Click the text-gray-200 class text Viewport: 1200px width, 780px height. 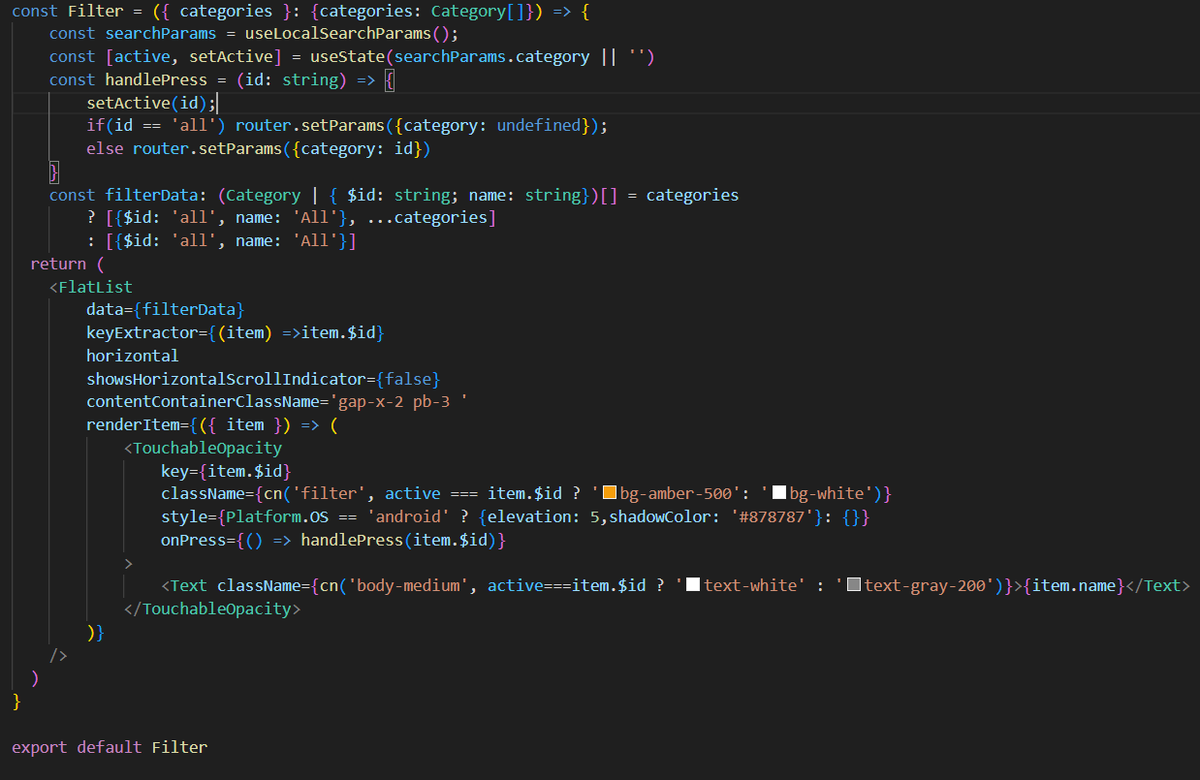pyautogui.click(x=925, y=585)
